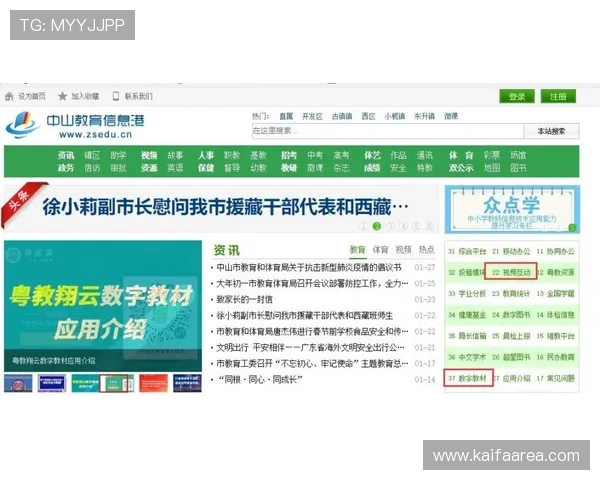Open 33 学业分析 in the platform grid
Viewport: 600px width, 480px height.
(467, 294)
